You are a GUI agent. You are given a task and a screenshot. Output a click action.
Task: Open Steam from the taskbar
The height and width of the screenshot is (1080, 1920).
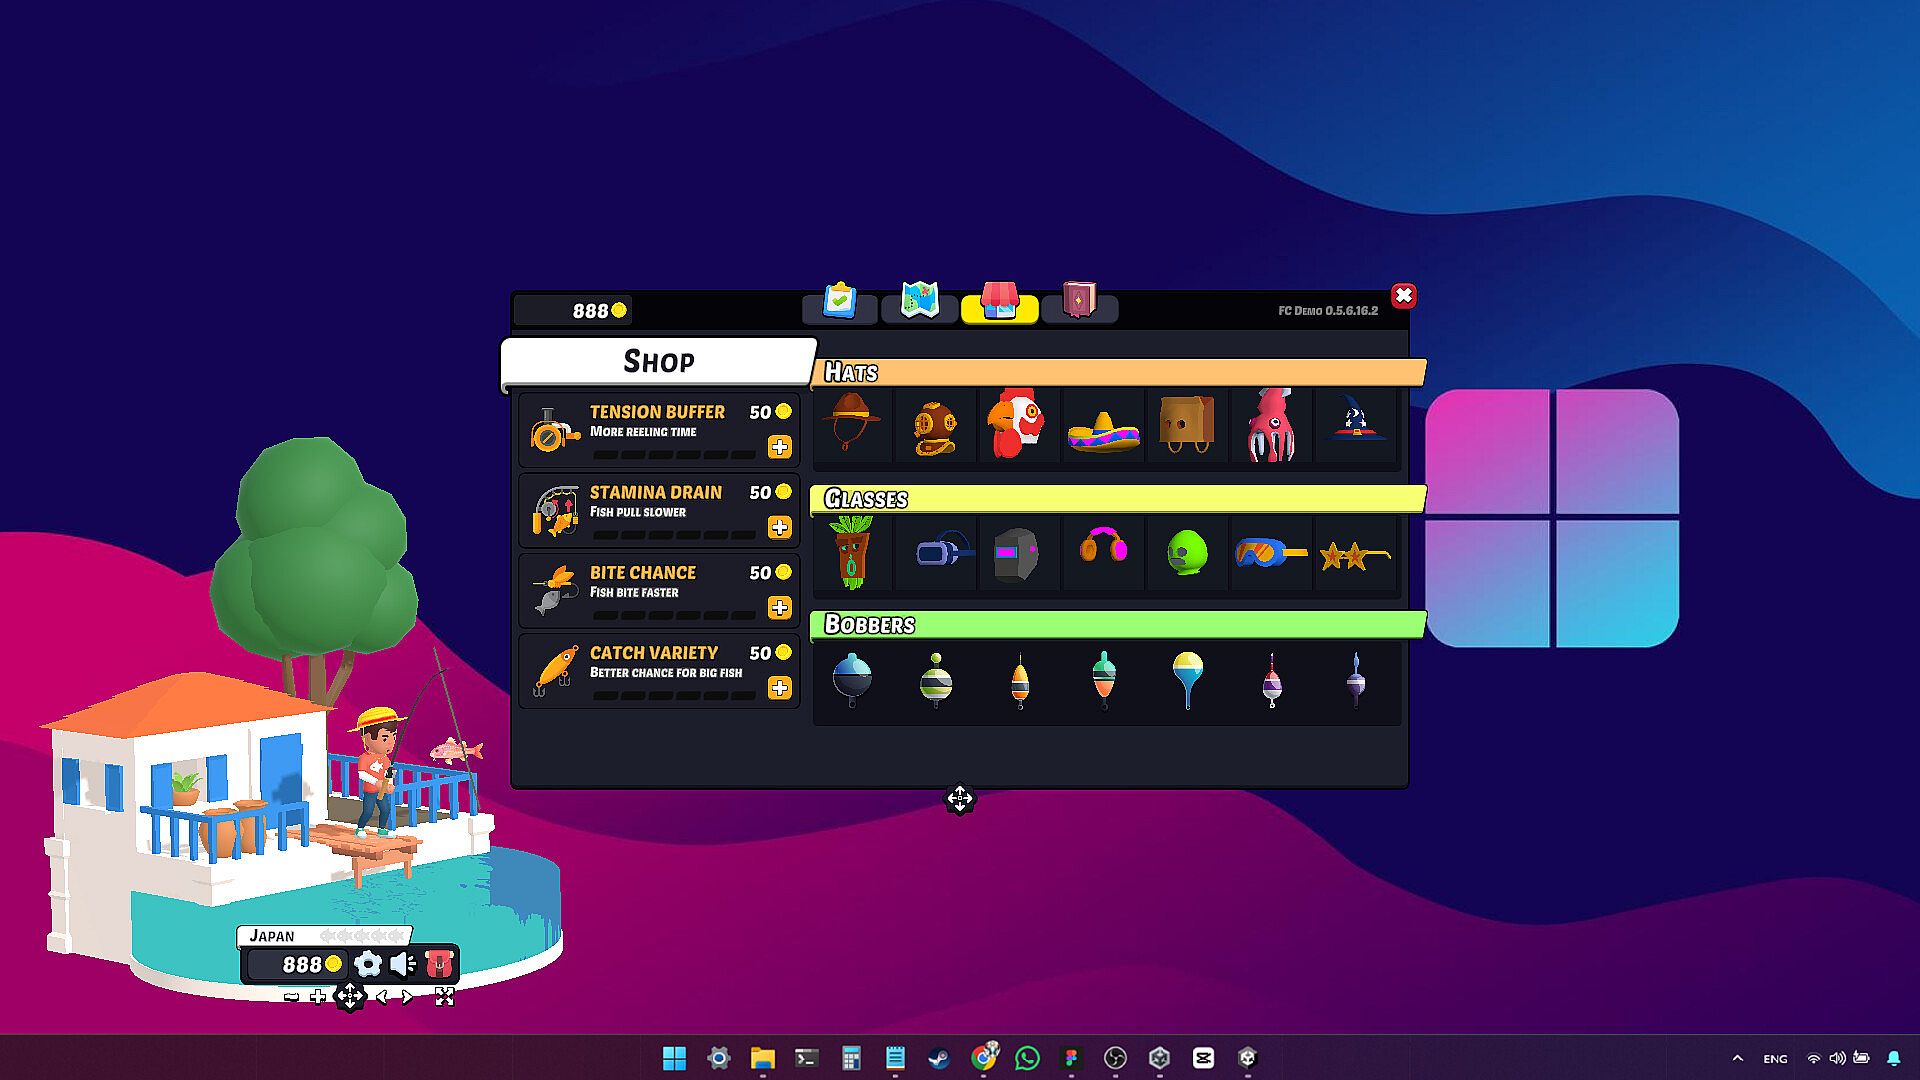point(938,1058)
